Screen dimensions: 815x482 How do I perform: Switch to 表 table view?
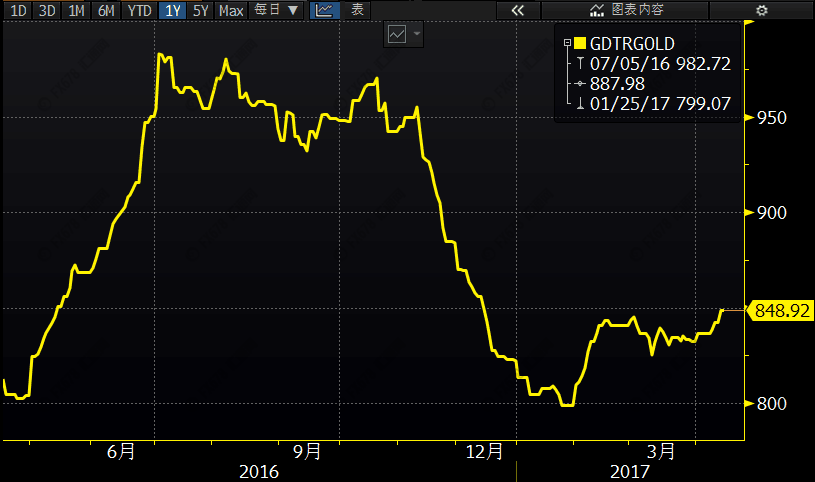point(357,10)
